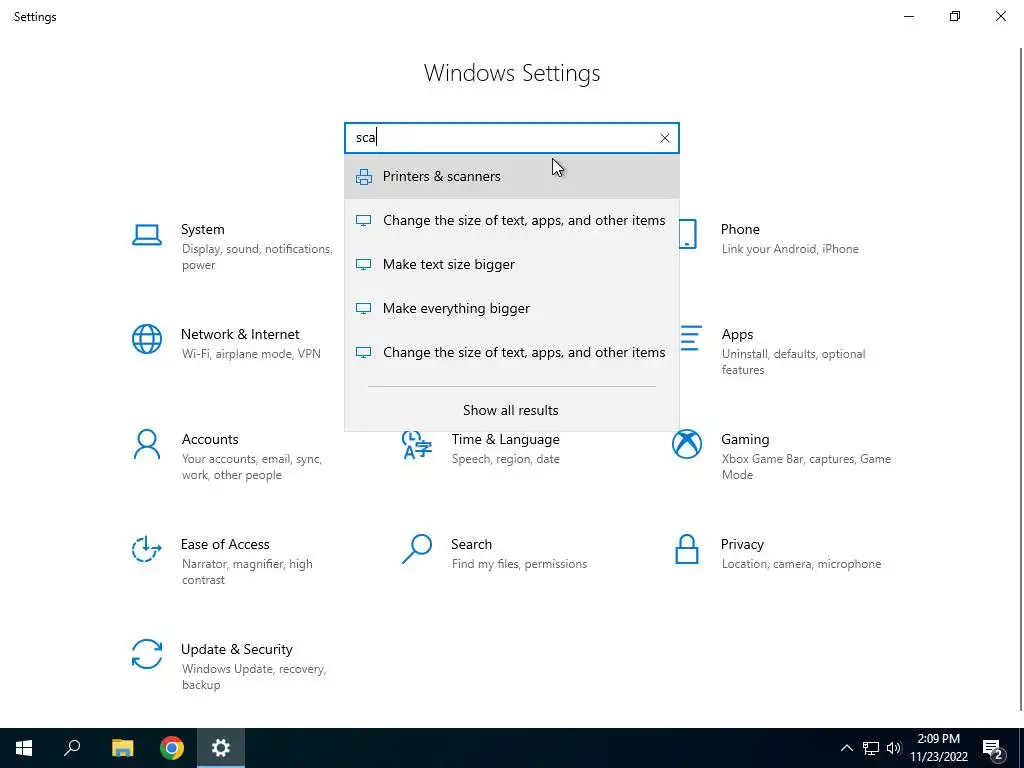Open the Accounts person icon

click(x=146, y=445)
